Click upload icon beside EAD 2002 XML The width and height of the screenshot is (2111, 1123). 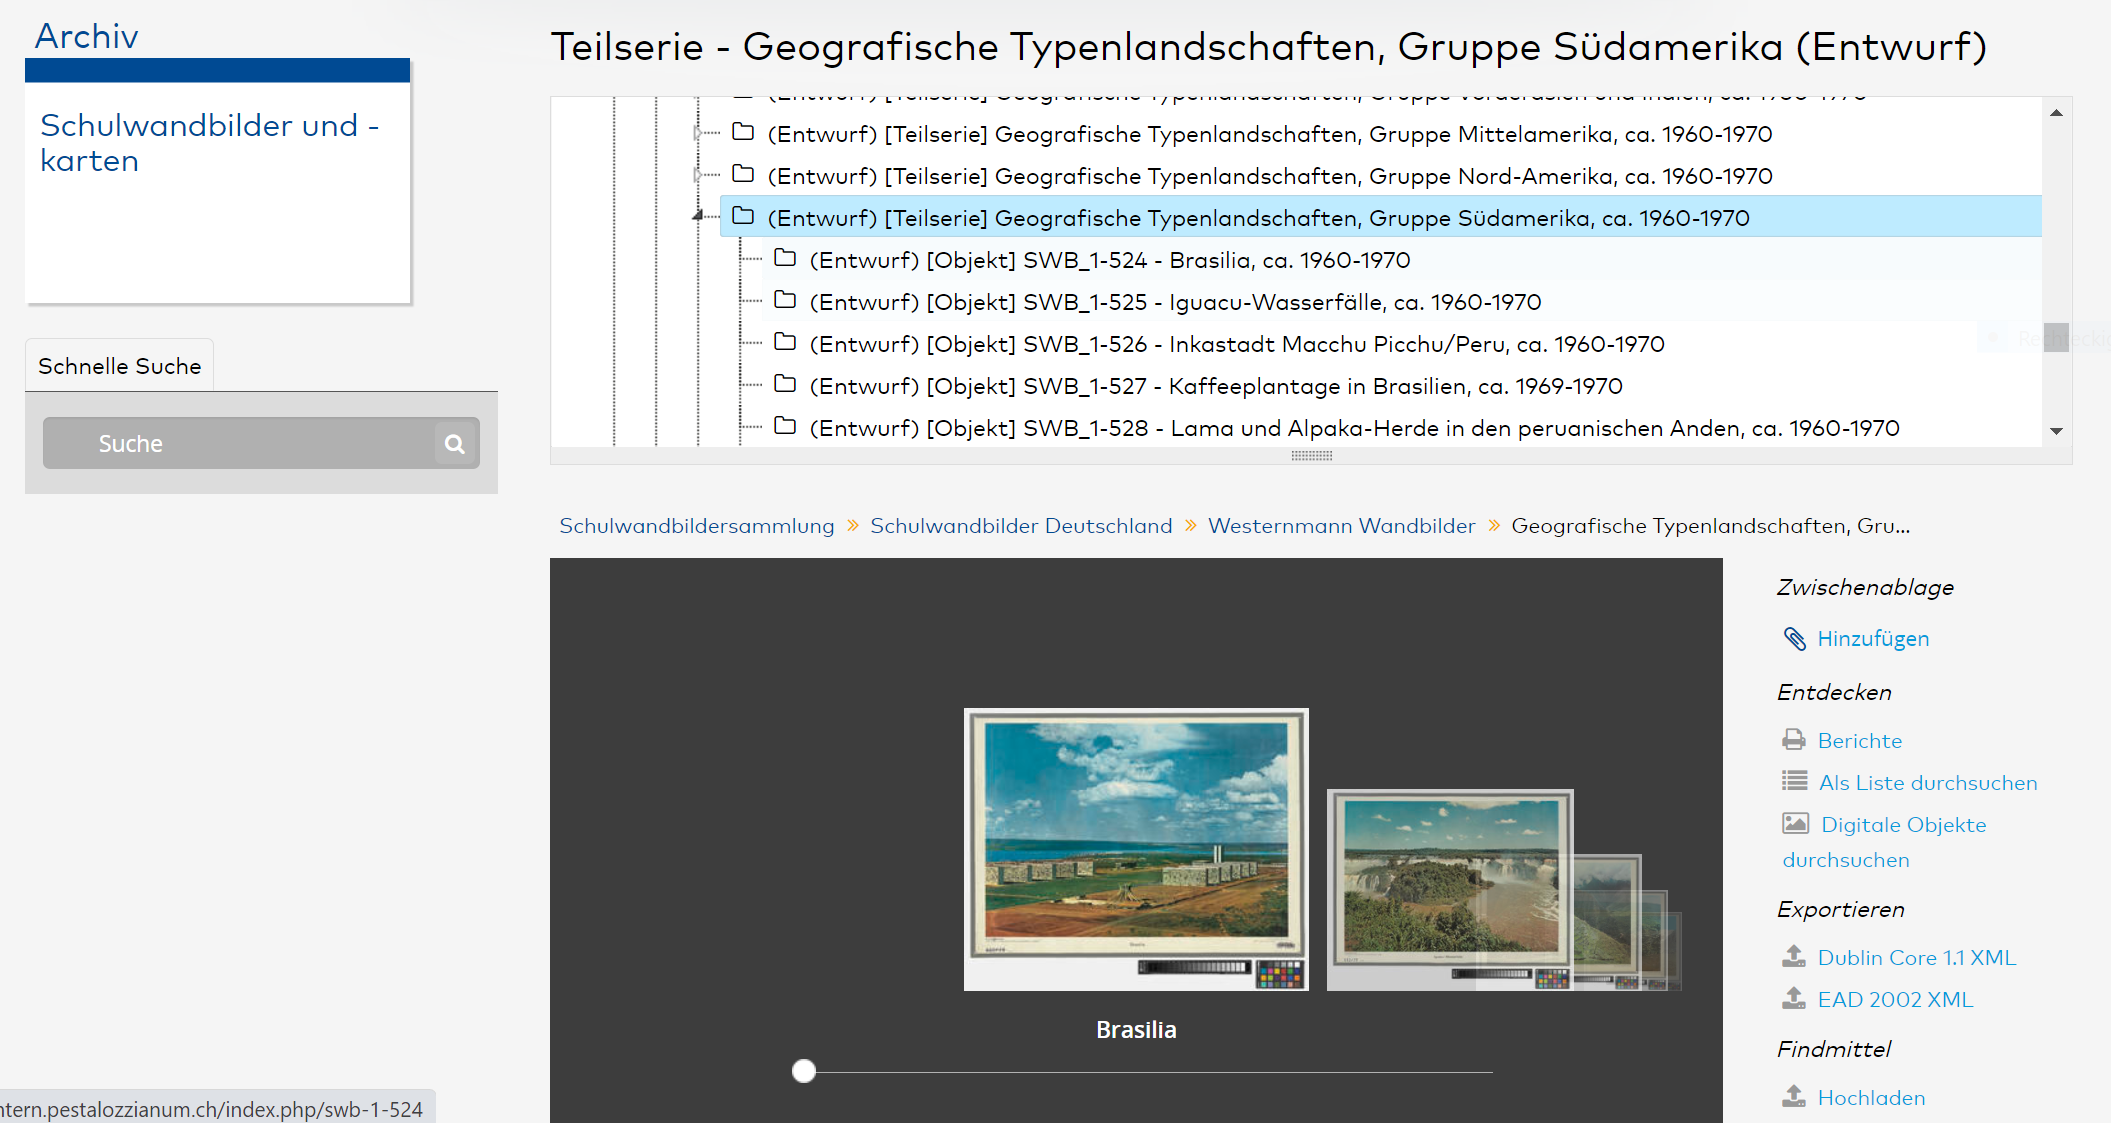pos(1794,998)
